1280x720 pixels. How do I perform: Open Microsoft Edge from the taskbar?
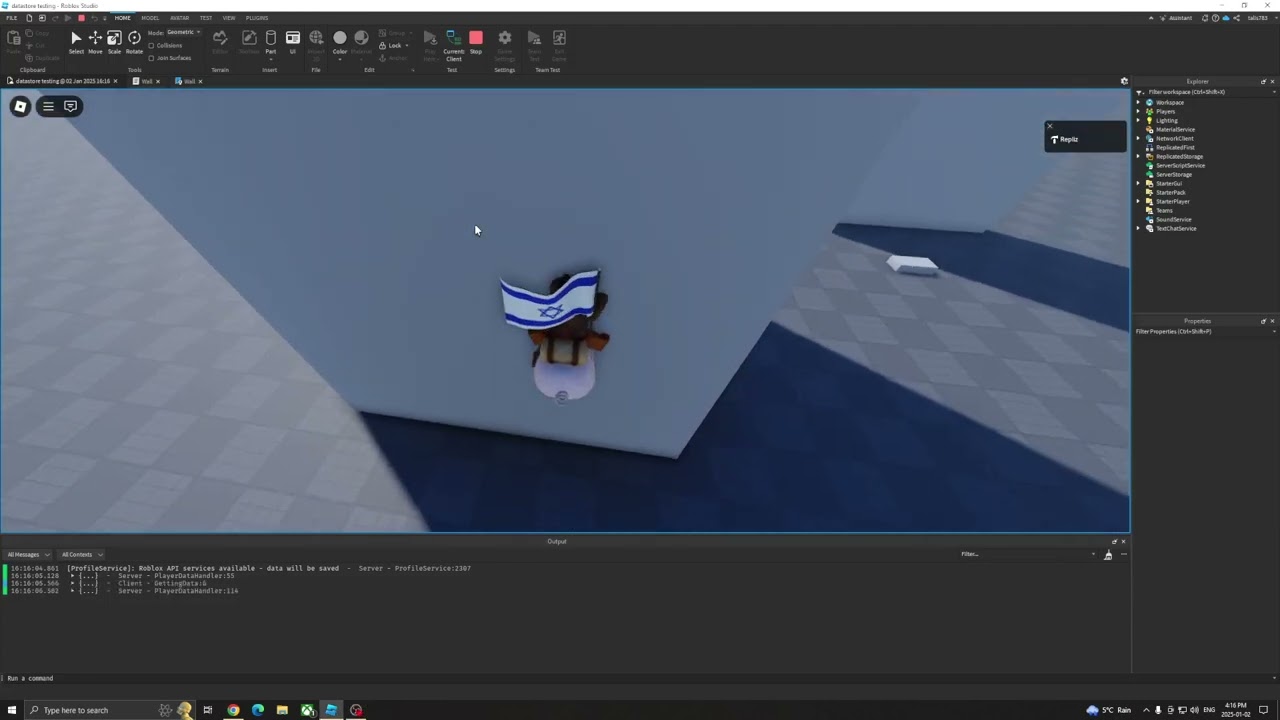[258, 710]
